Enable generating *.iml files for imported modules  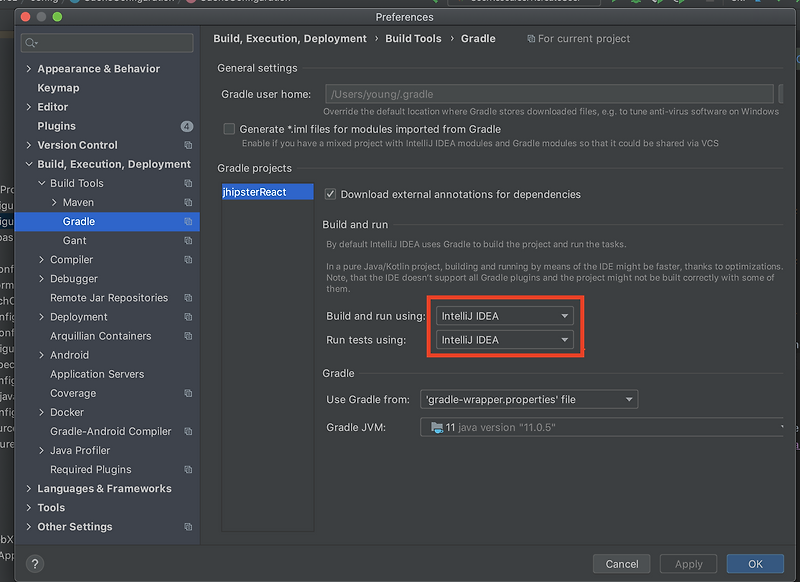(x=229, y=128)
